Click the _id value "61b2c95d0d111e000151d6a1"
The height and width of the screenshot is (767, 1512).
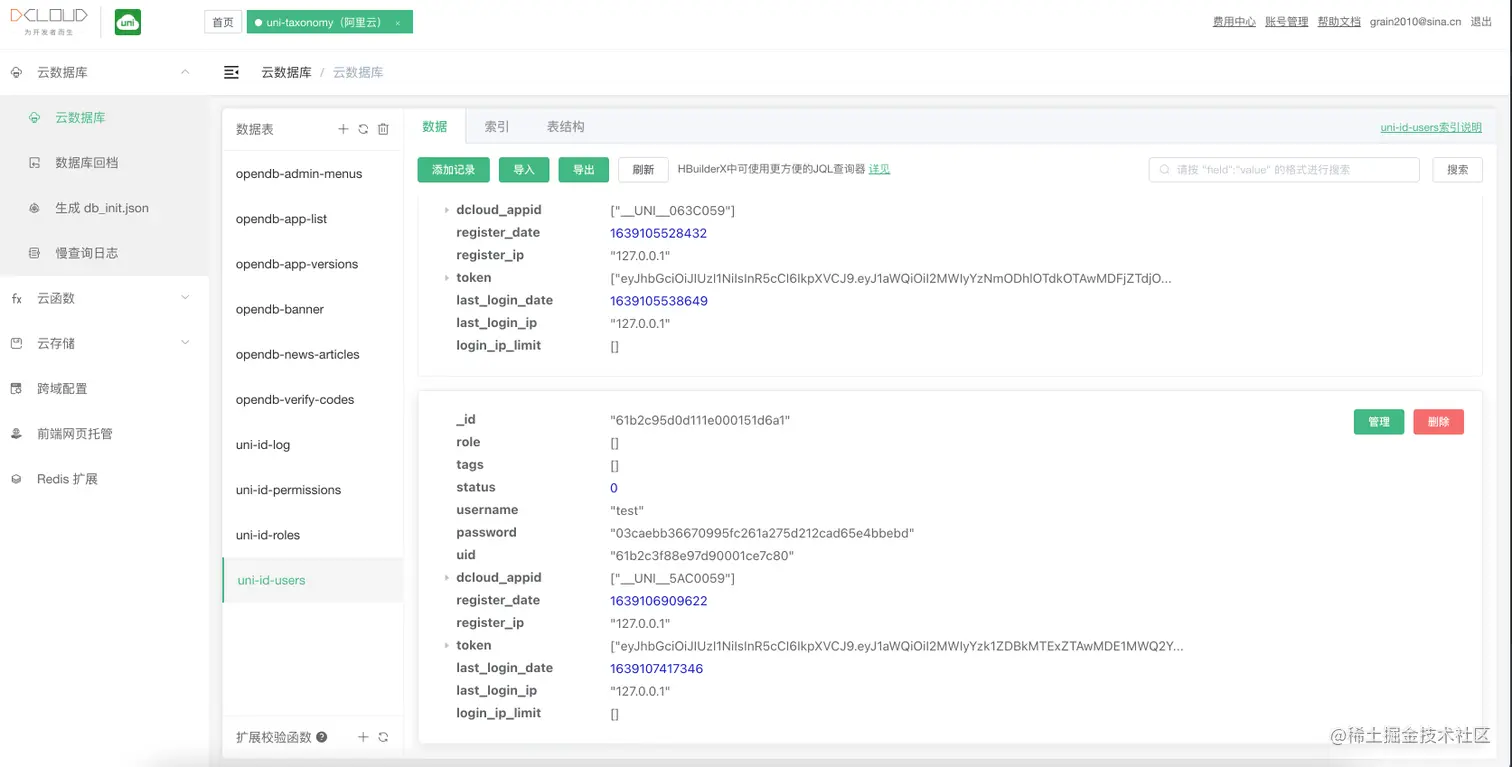[700, 420]
